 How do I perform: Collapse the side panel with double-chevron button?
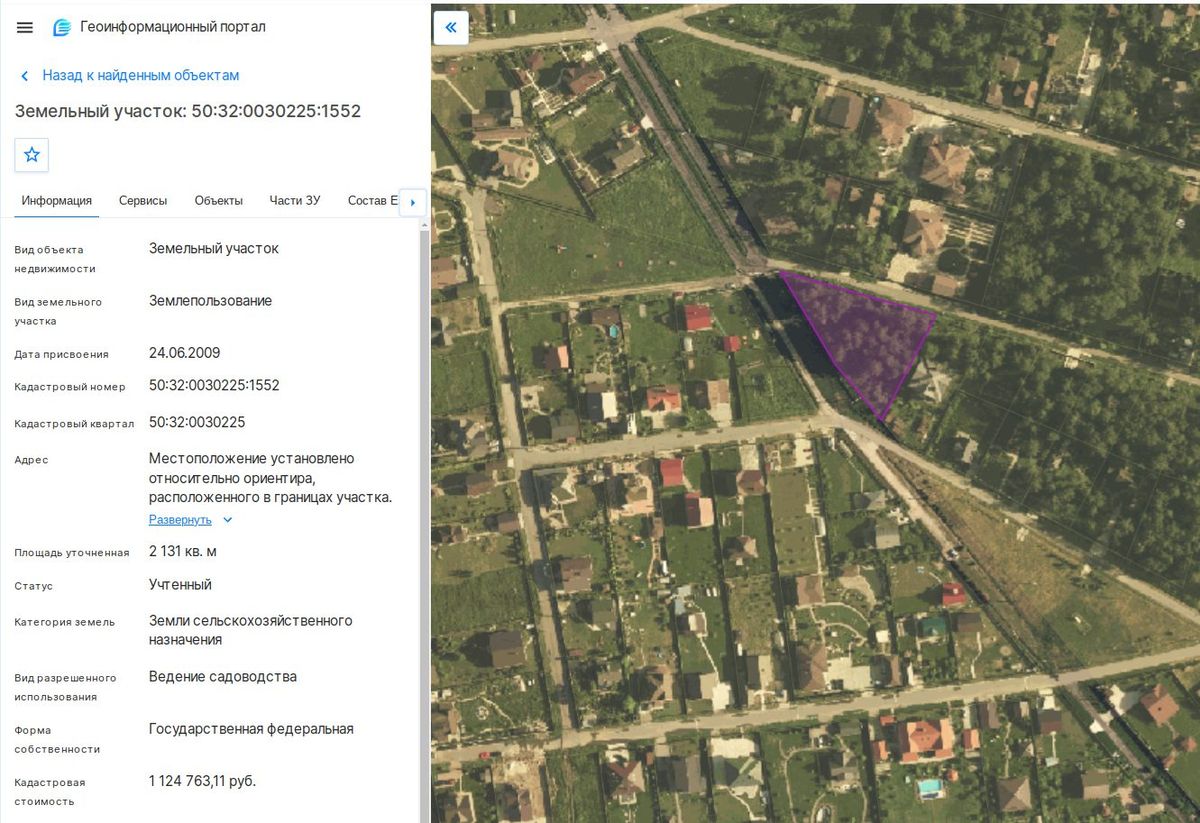pyautogui.click(x=451, y=27)
